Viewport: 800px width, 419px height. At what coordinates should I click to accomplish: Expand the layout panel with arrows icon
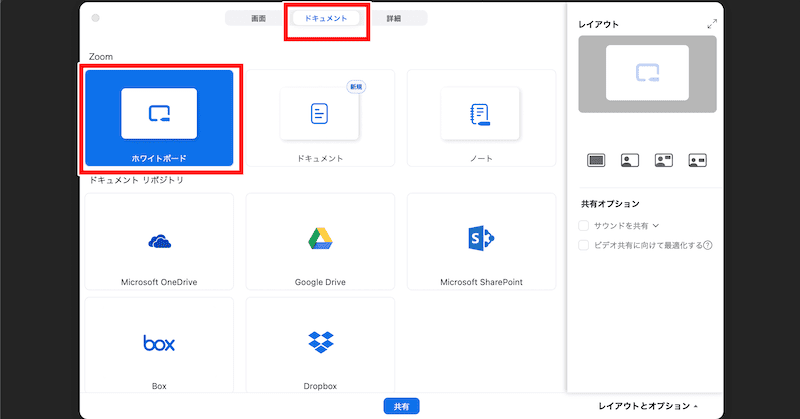tap(712, 24)
